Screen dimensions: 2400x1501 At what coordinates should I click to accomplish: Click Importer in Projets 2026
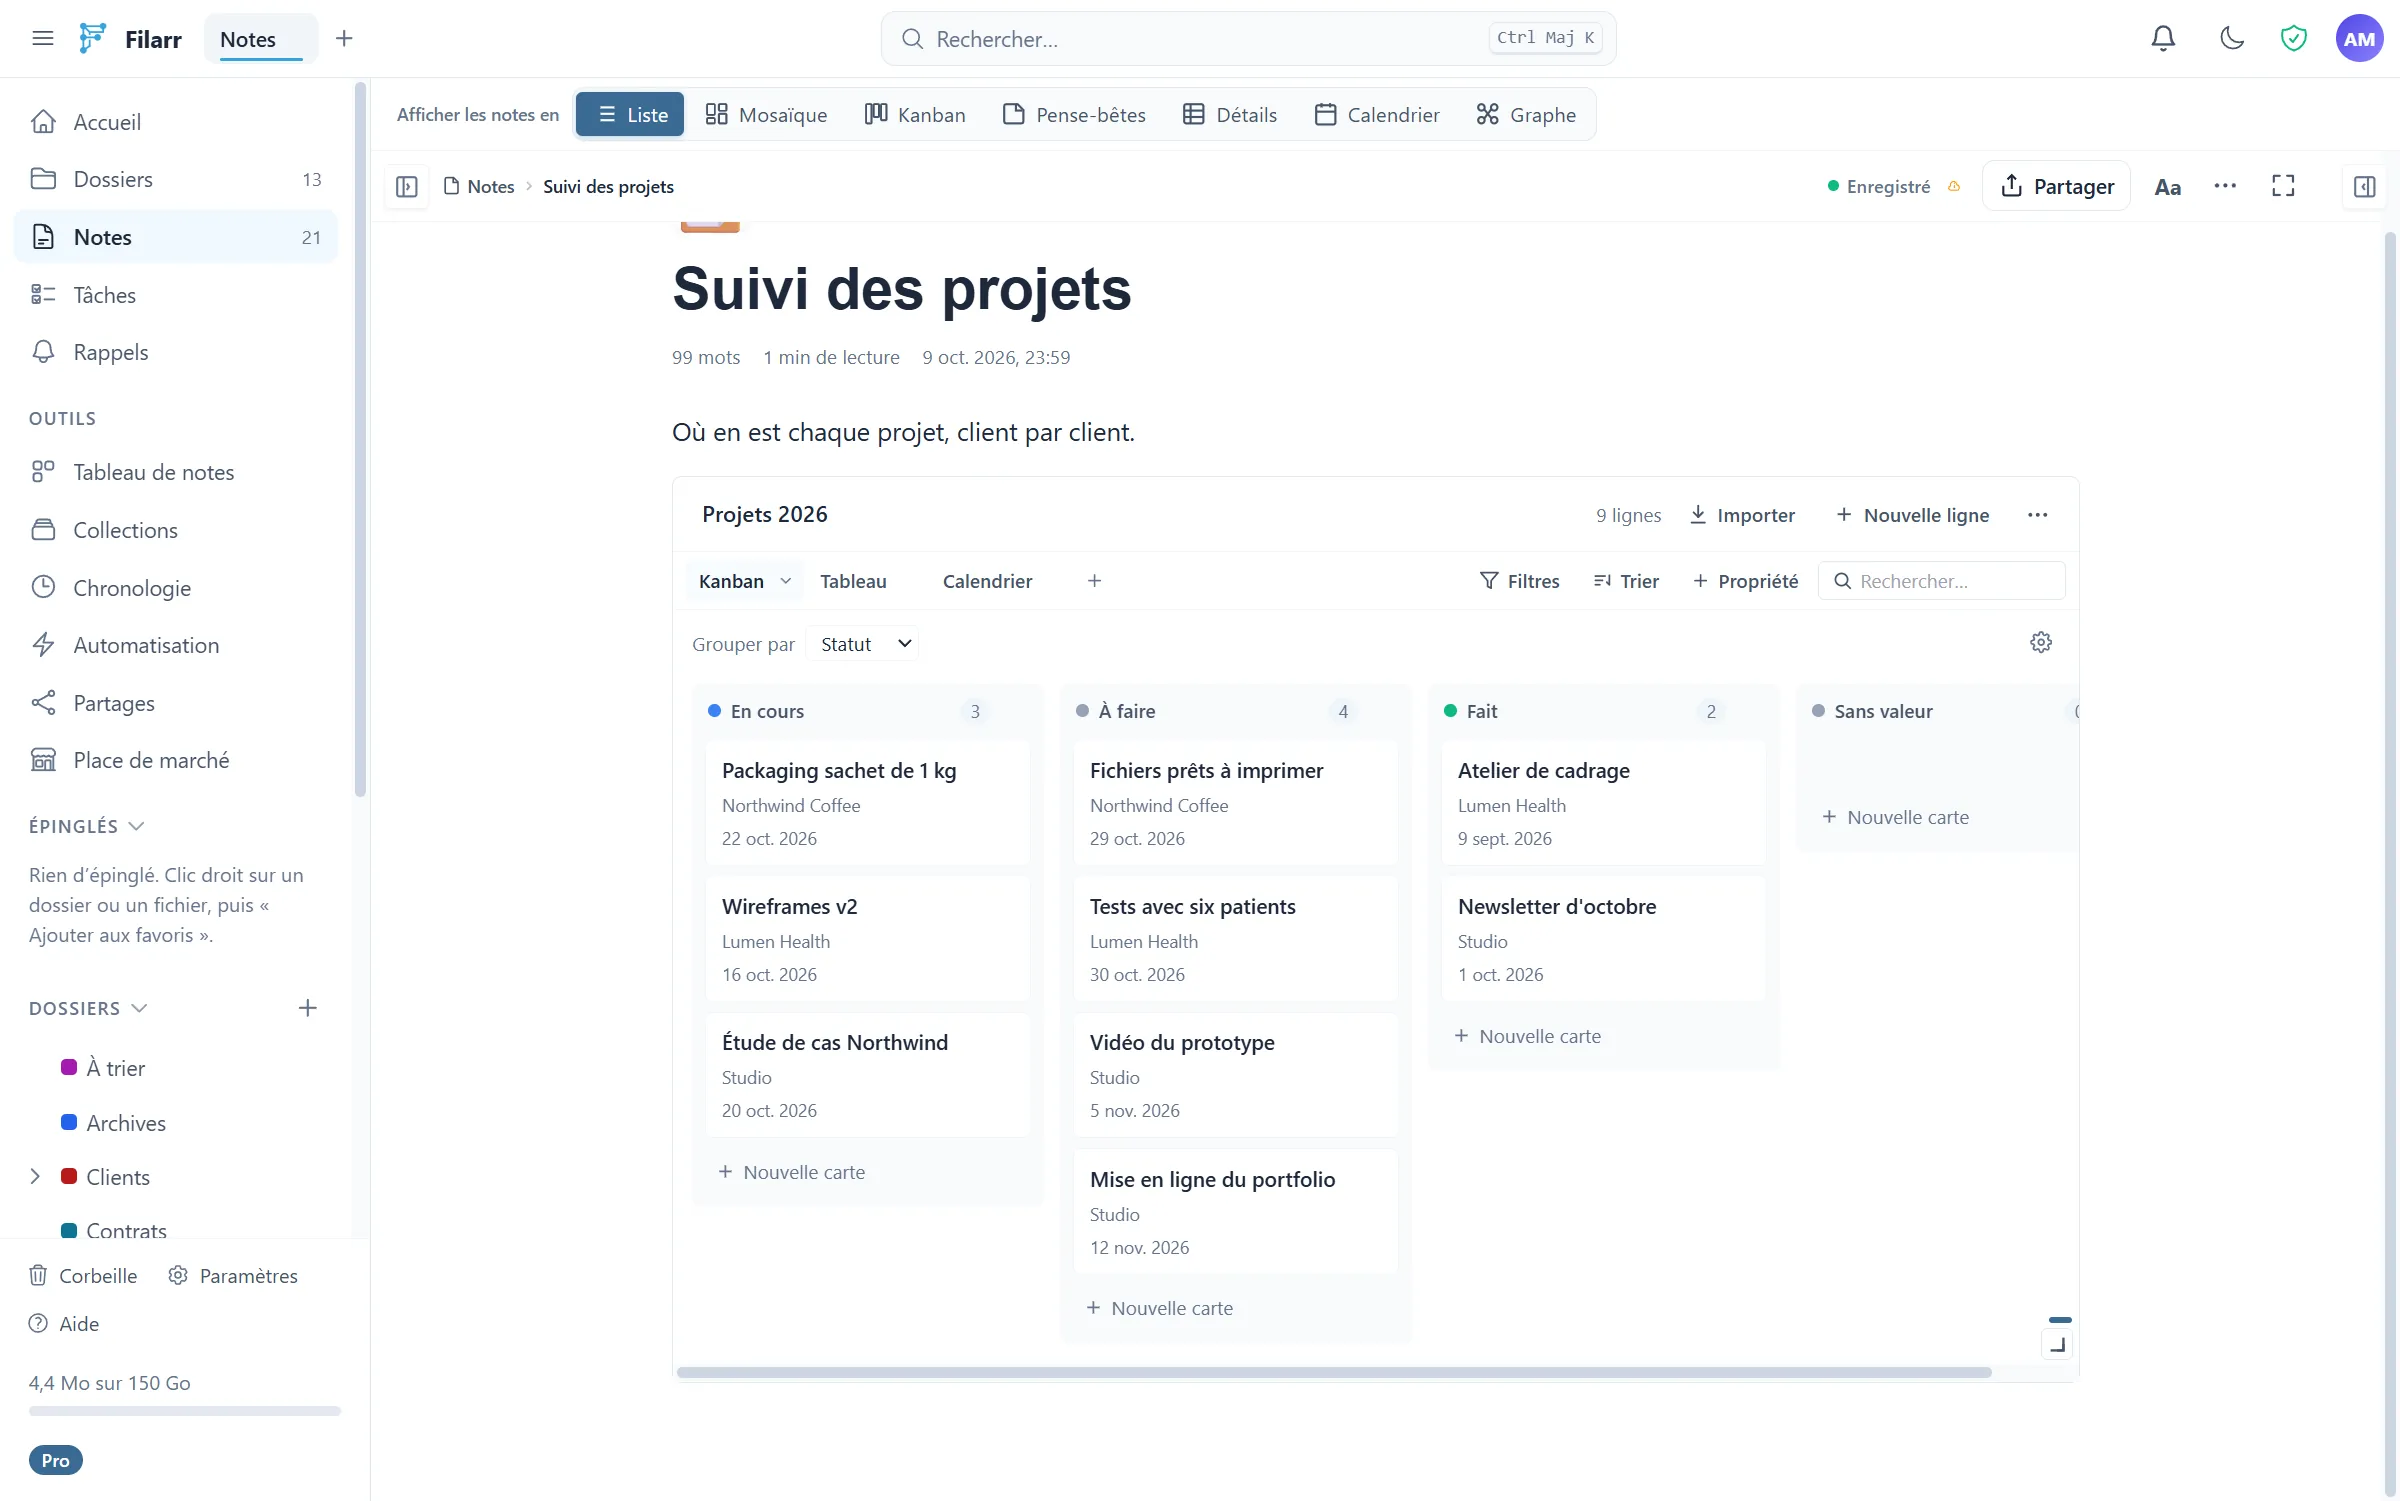tap(1742, 515)
